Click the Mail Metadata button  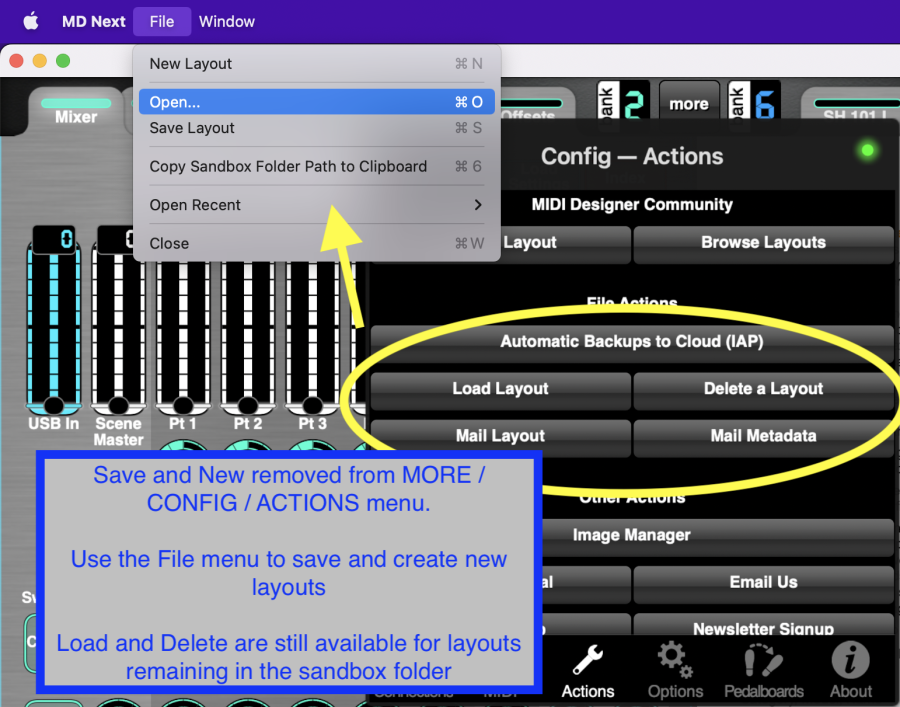[x=763, y=436]
